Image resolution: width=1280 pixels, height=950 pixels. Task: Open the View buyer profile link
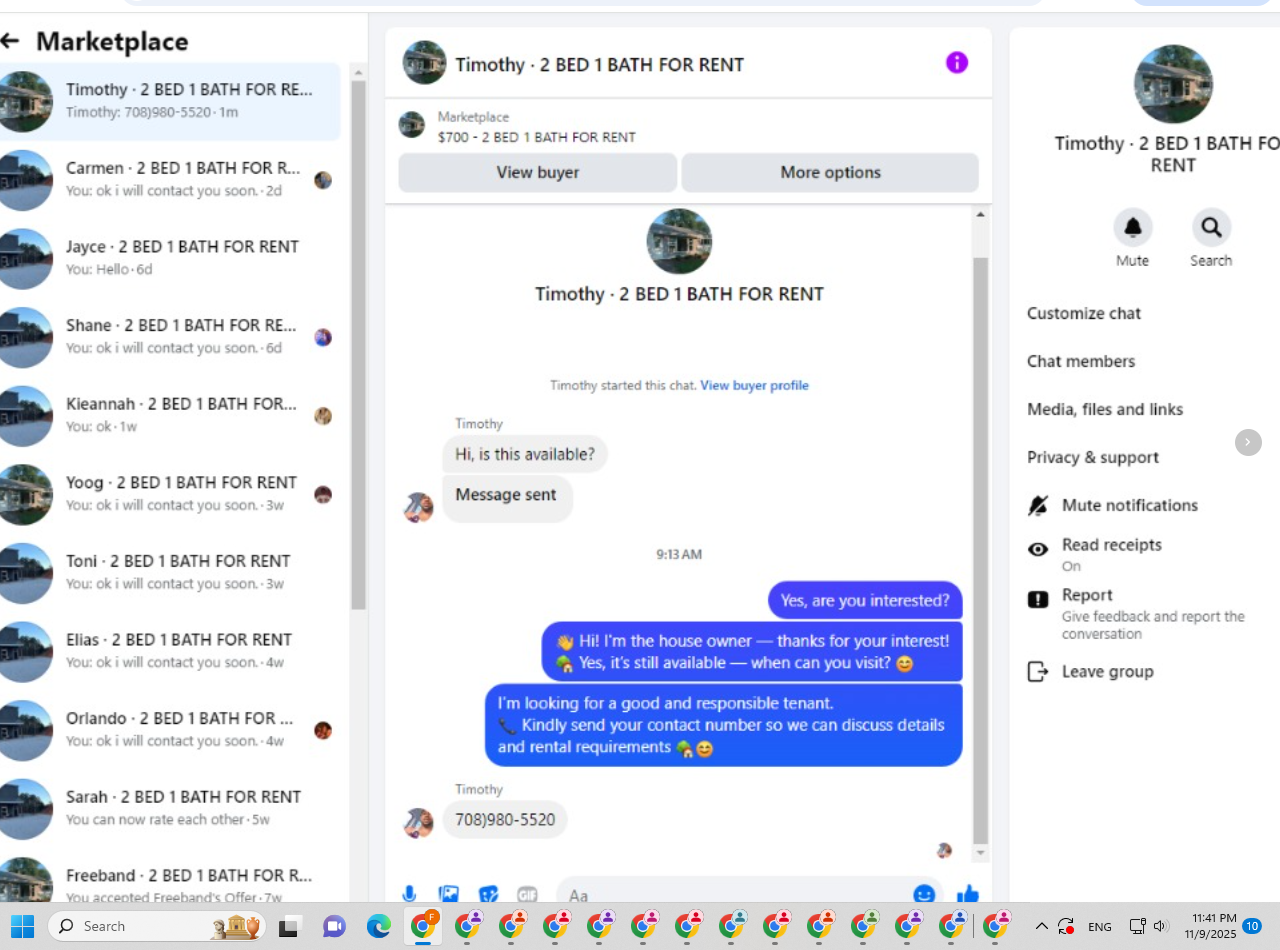pyautogui.click(x=754, y=385)
